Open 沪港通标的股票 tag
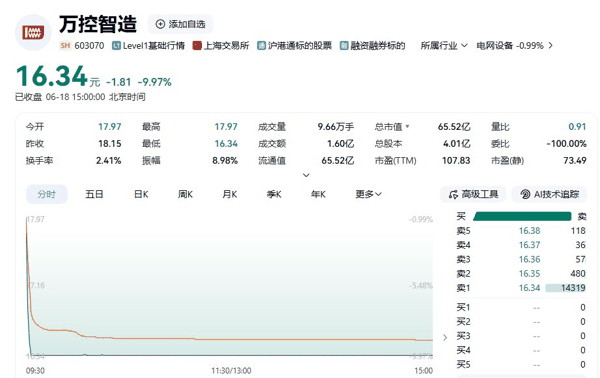Viewport: 600px width, 378px height. click(294, 46)
